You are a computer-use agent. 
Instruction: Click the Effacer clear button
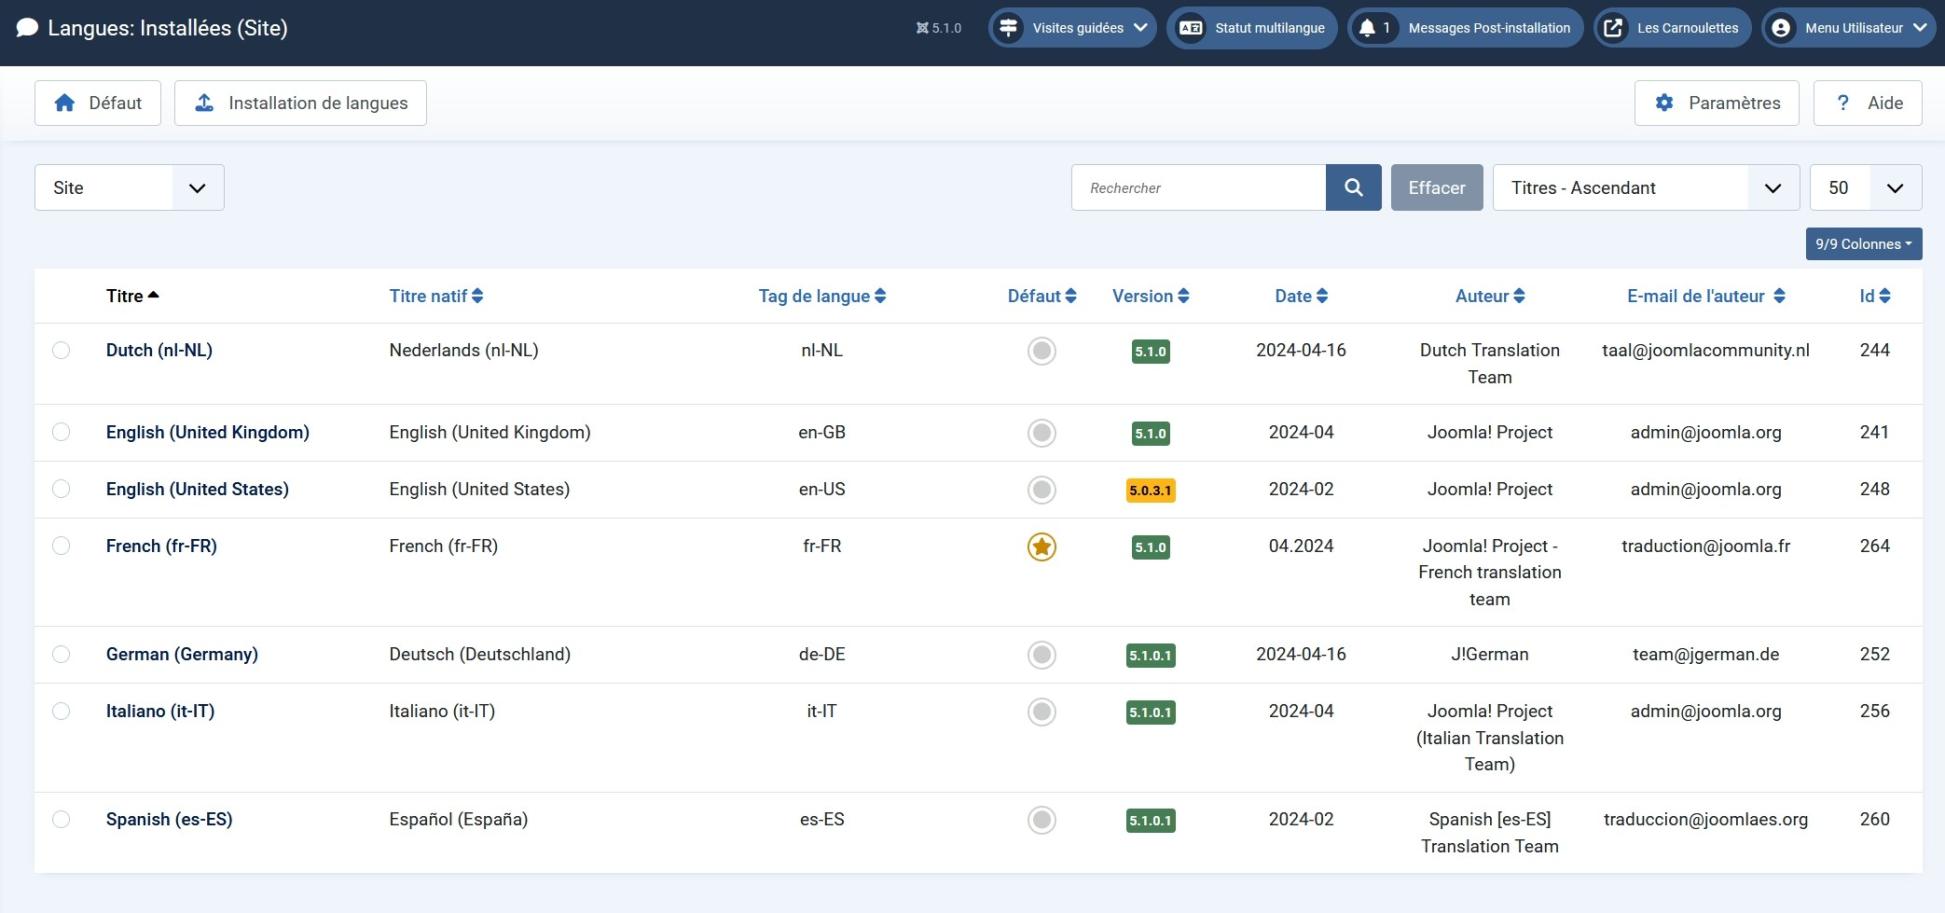tap(1437, 187)
